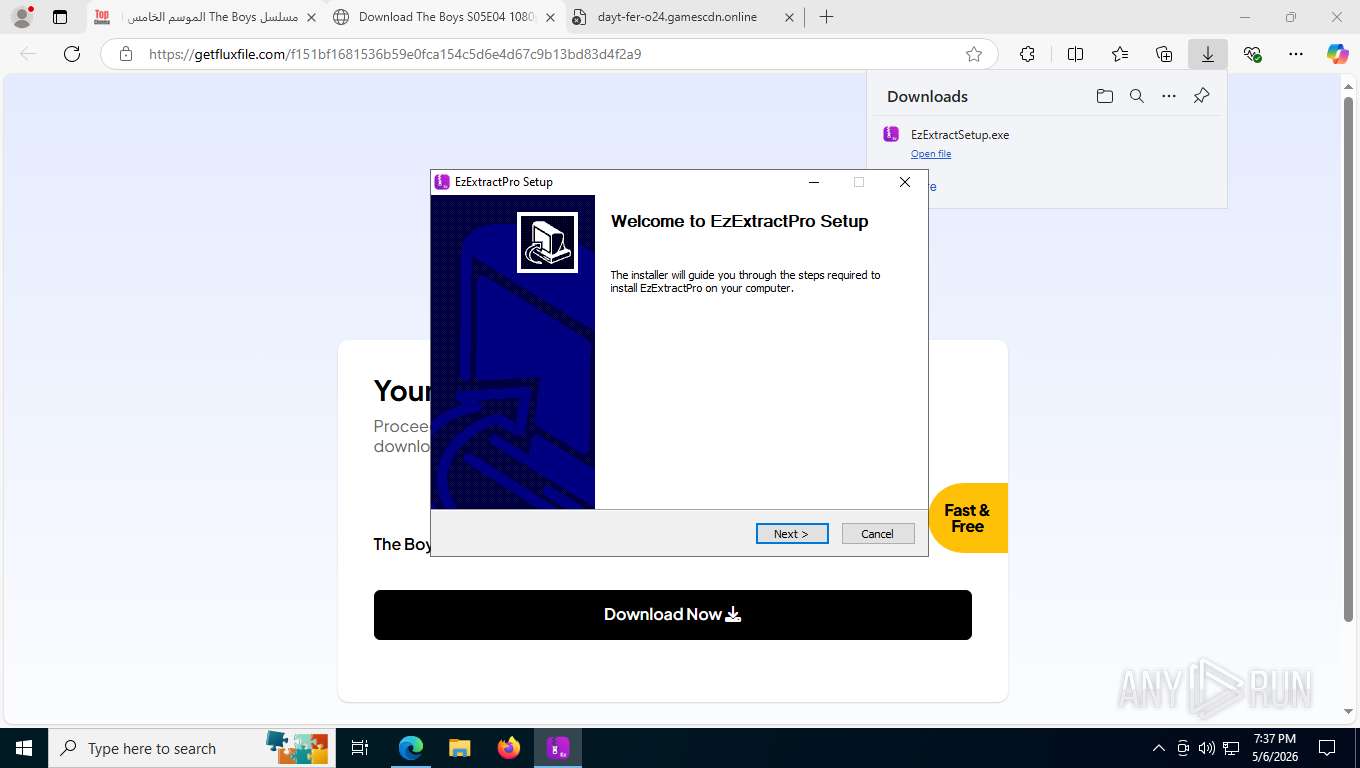This screenshot has height=768, width=1360.
Task: Open a new browser tab
Action: click(826, 17)
